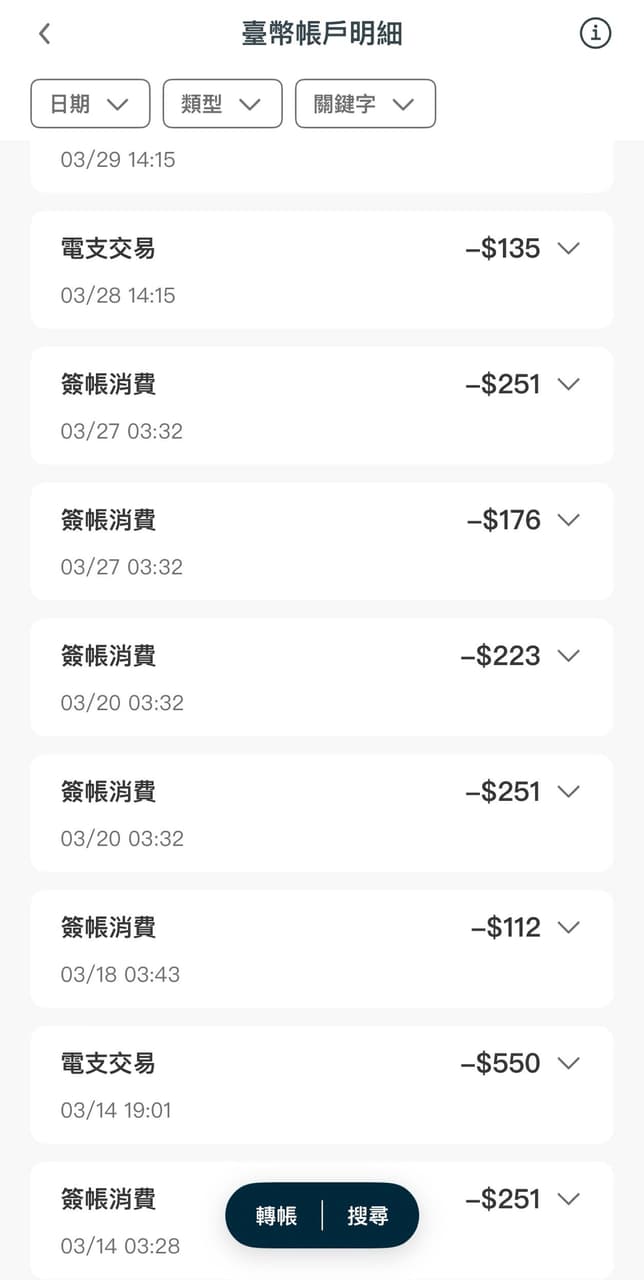Expand the -$135 電支交易 entry chevron
Viewport: 644px width, 1280px height.
pos(569,248)
